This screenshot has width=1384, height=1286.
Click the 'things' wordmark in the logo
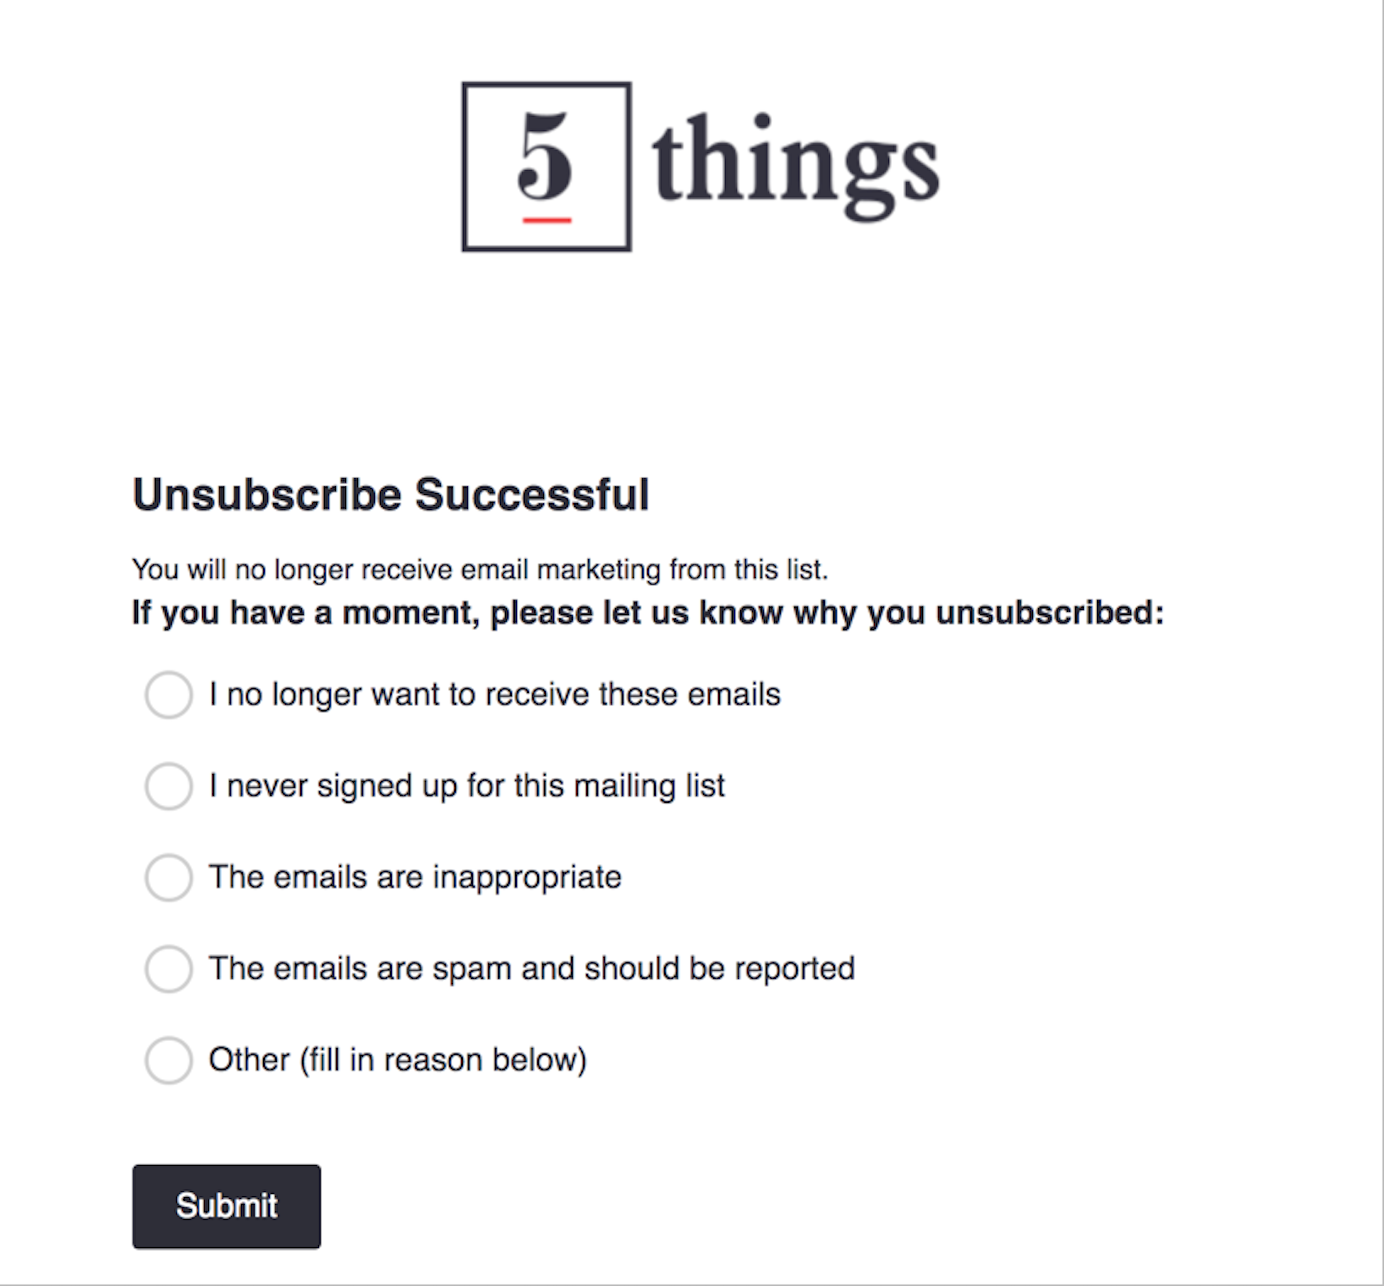tap(795, 164)
